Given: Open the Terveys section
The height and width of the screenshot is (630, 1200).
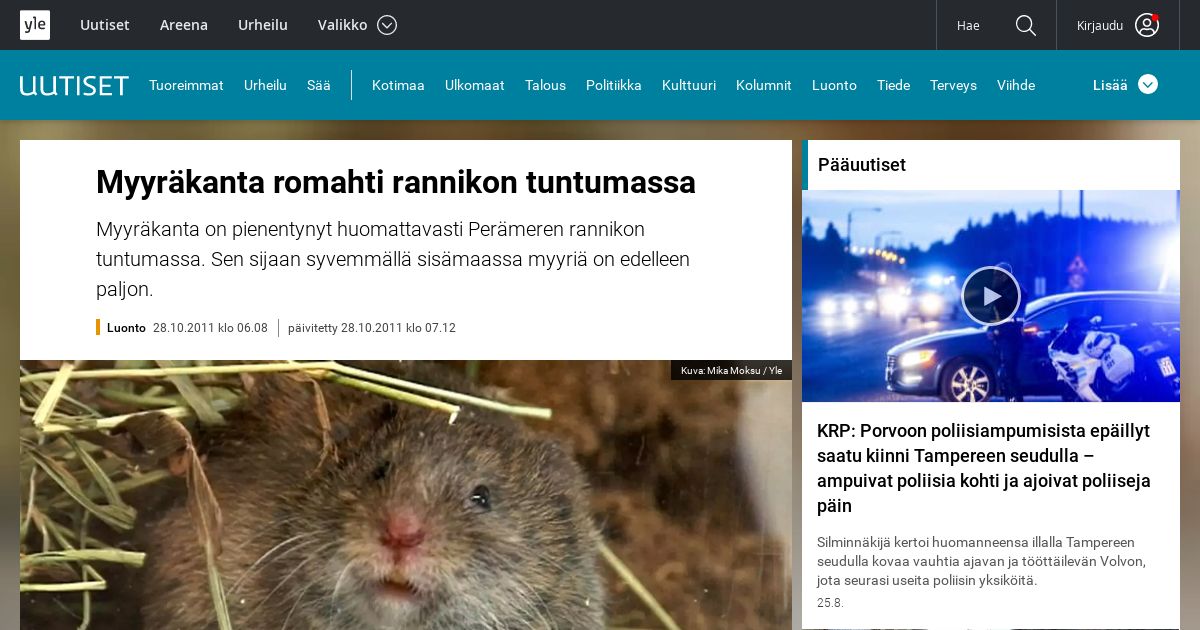Looking at the screenshot, I should (953, 85).
